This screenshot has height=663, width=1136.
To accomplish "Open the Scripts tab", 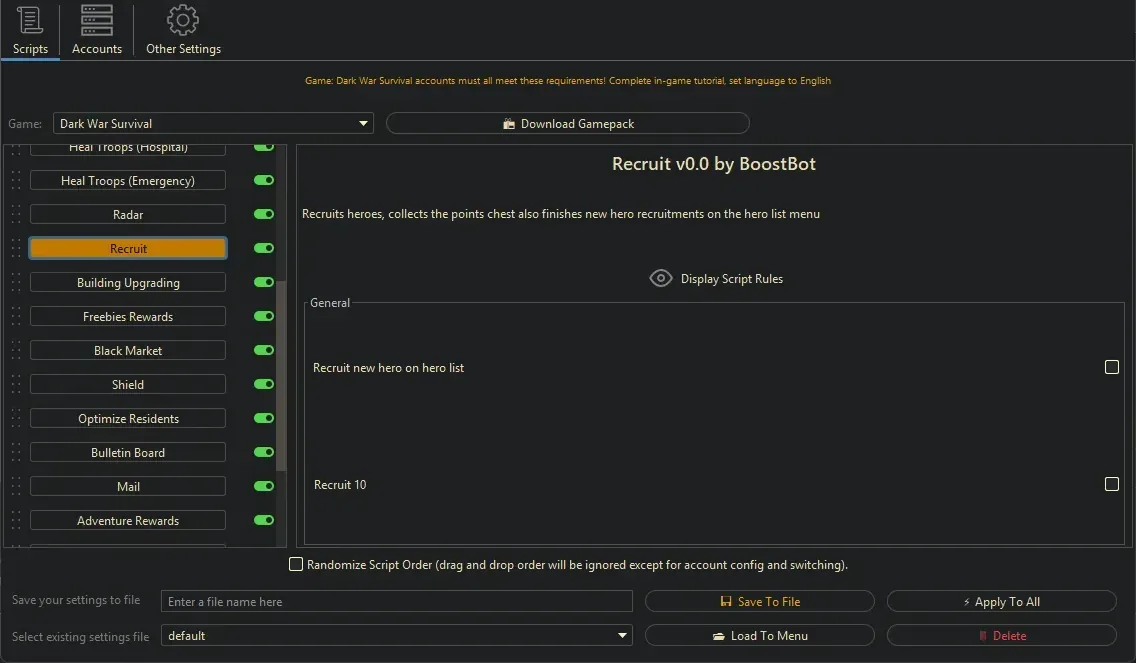I will 30,30.
